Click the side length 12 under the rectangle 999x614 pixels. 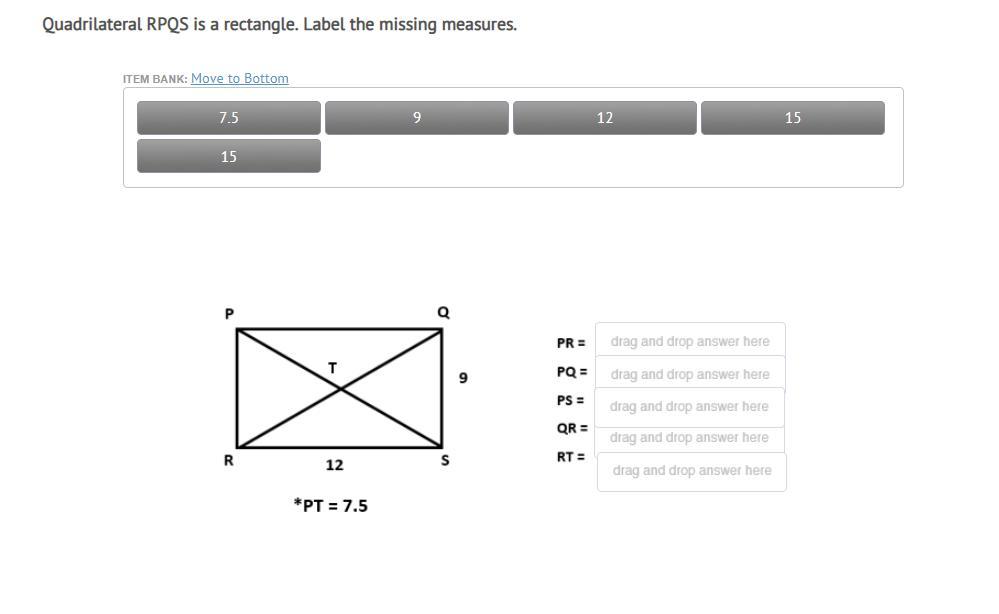click(334, 465)
